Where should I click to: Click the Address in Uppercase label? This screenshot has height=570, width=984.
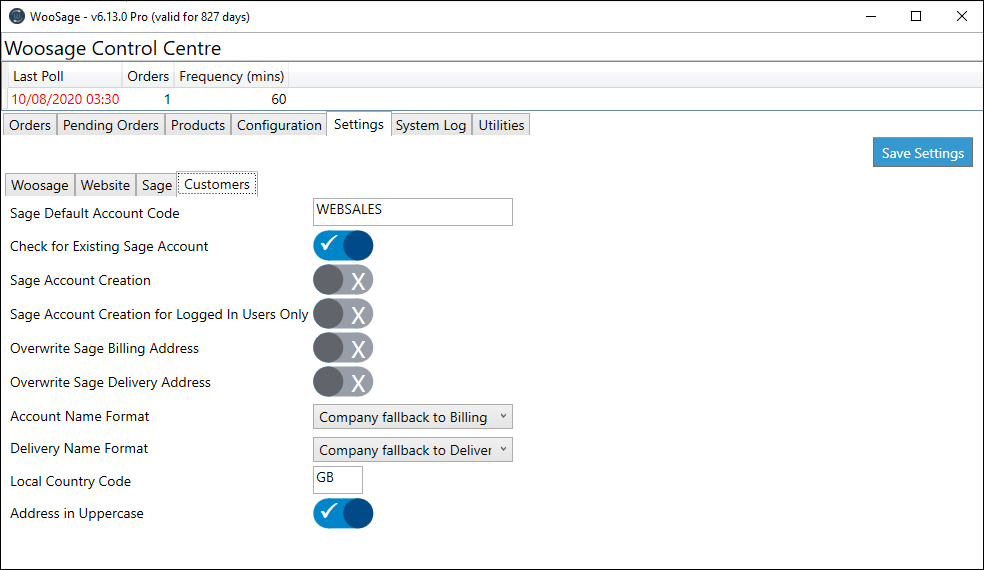coord(77,514)
